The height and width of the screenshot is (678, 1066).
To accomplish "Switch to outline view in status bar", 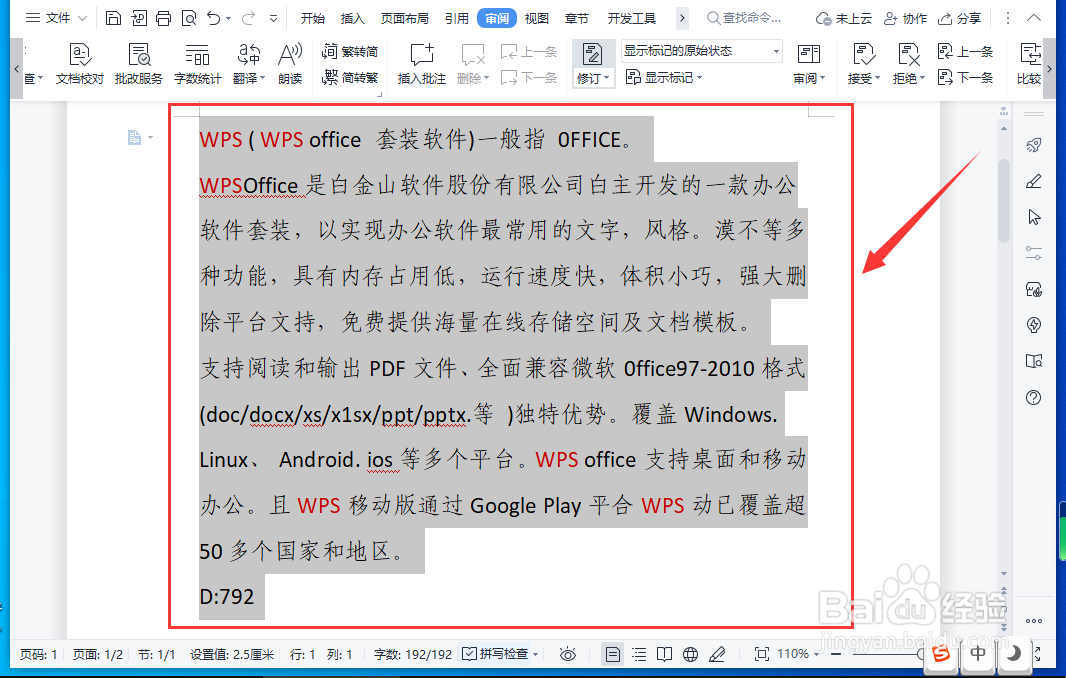I will [638, 654].
